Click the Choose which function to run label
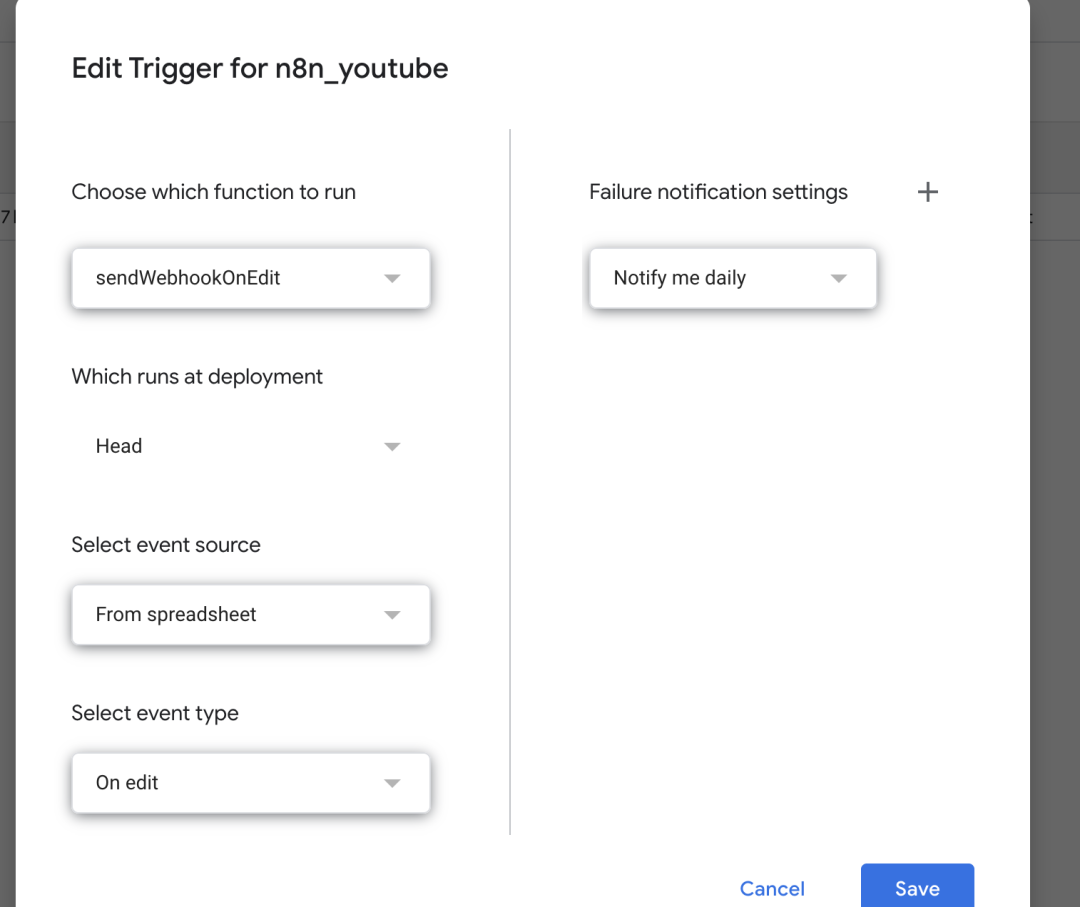 213,192
